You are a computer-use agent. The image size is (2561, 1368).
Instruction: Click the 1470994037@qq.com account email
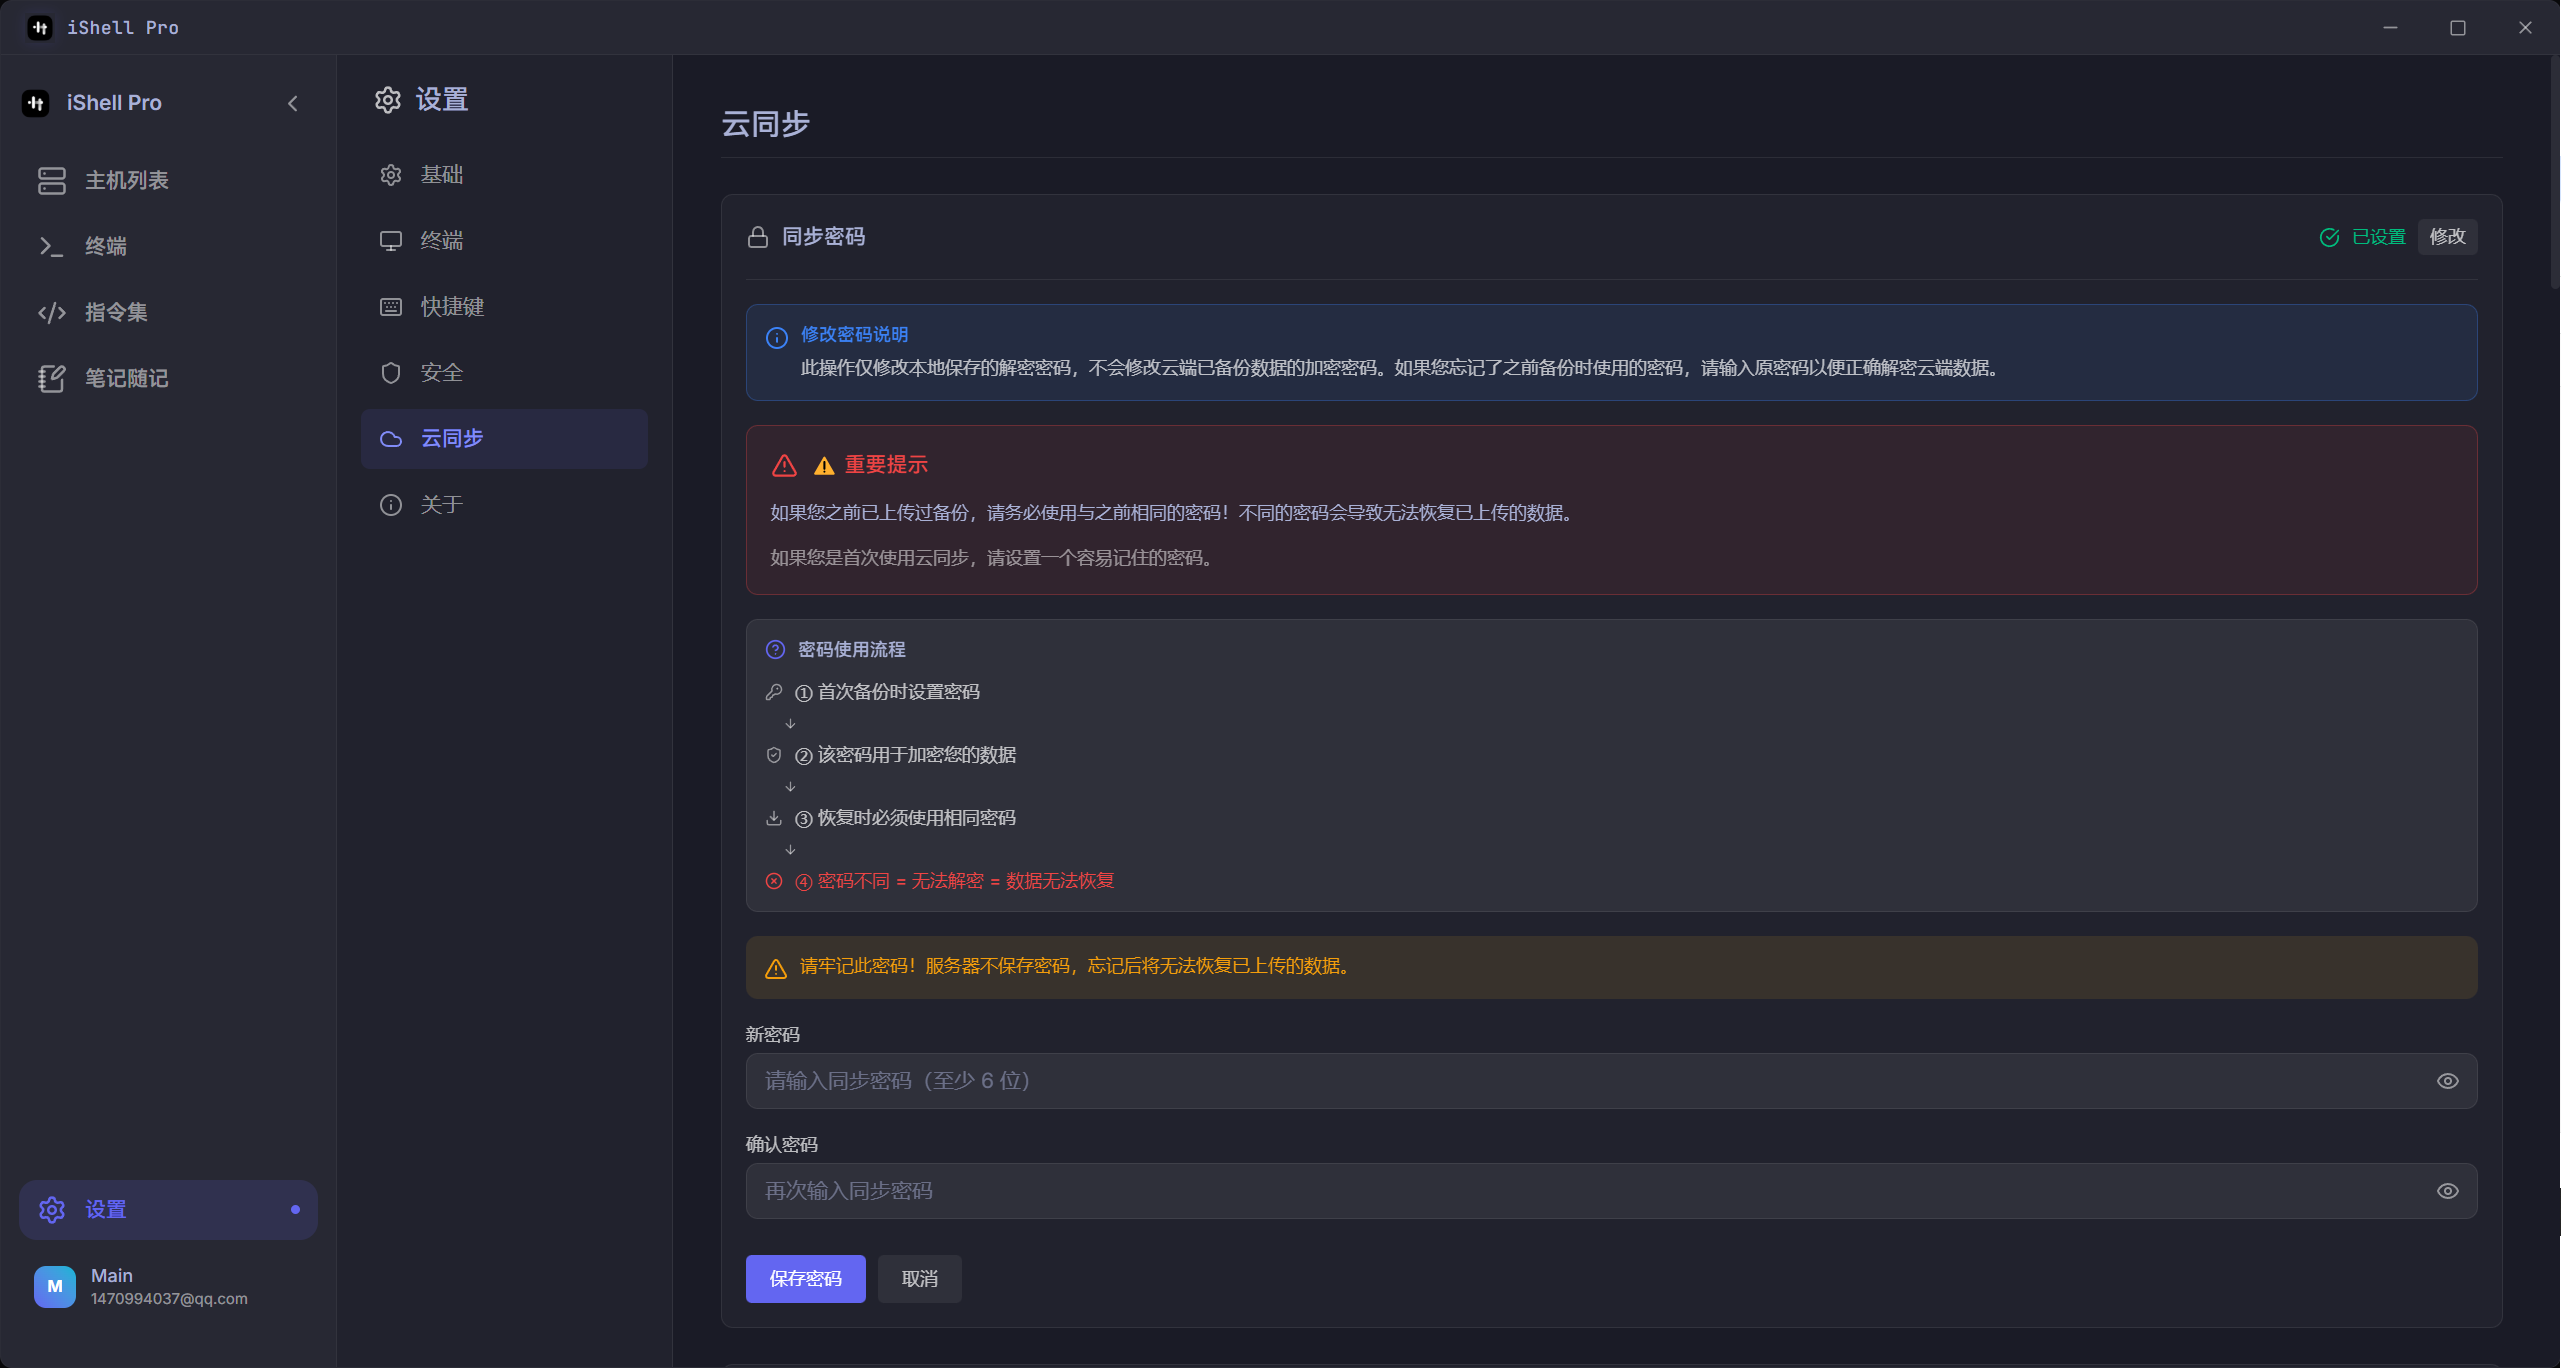(169, 1299)
